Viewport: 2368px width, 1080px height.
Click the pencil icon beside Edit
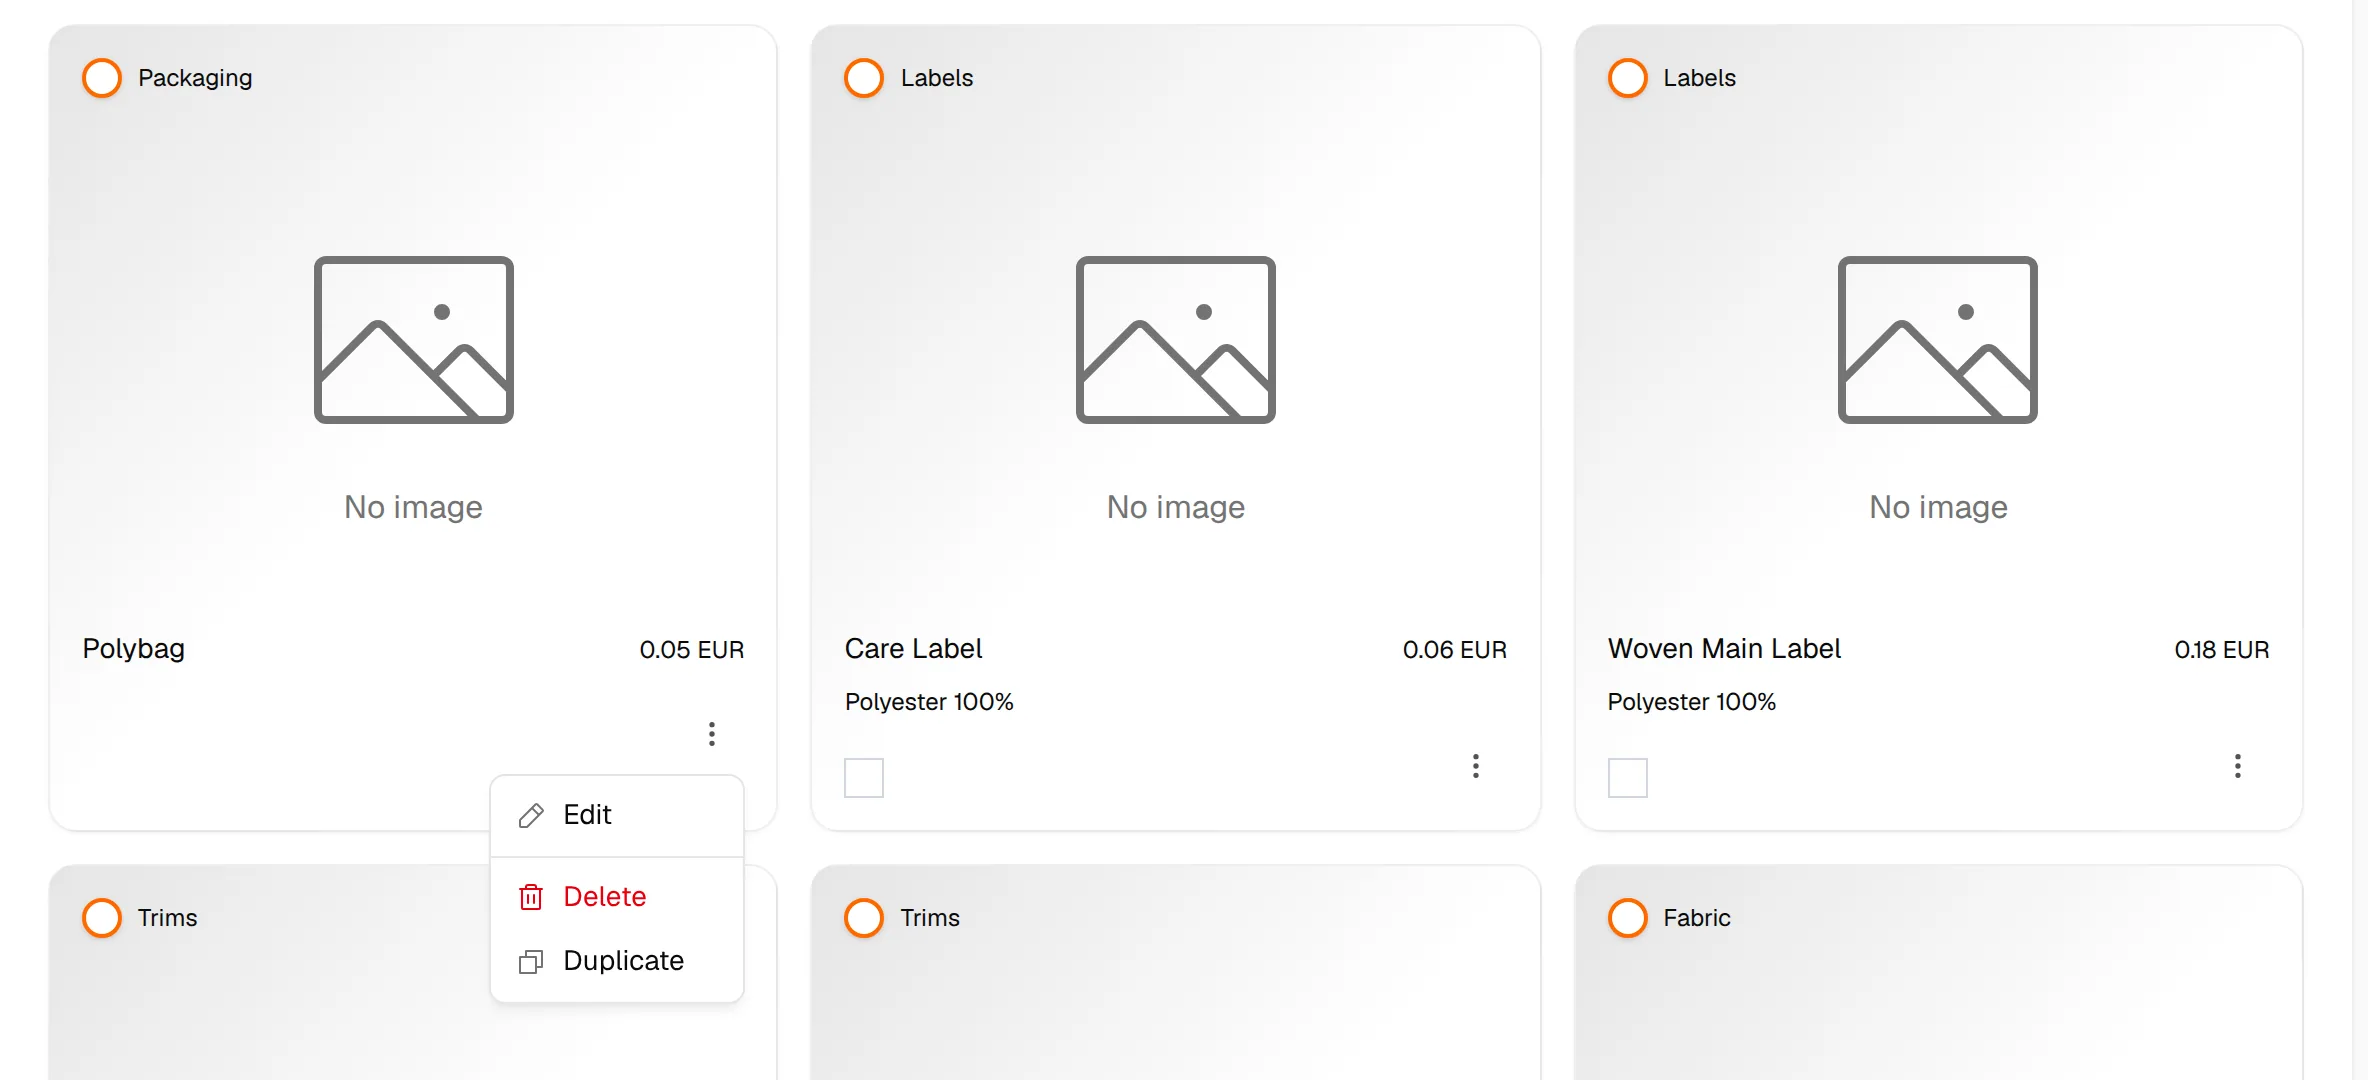tap(531, 815)
